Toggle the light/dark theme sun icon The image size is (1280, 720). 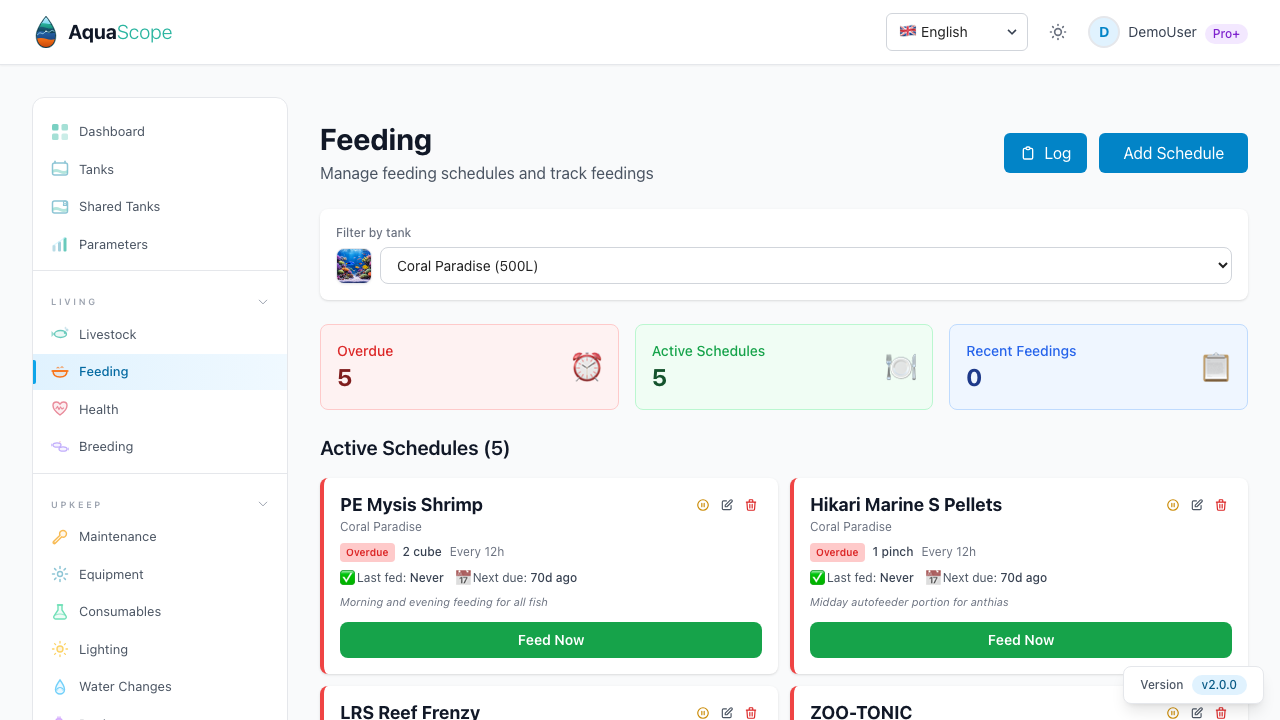point(1058,32)
